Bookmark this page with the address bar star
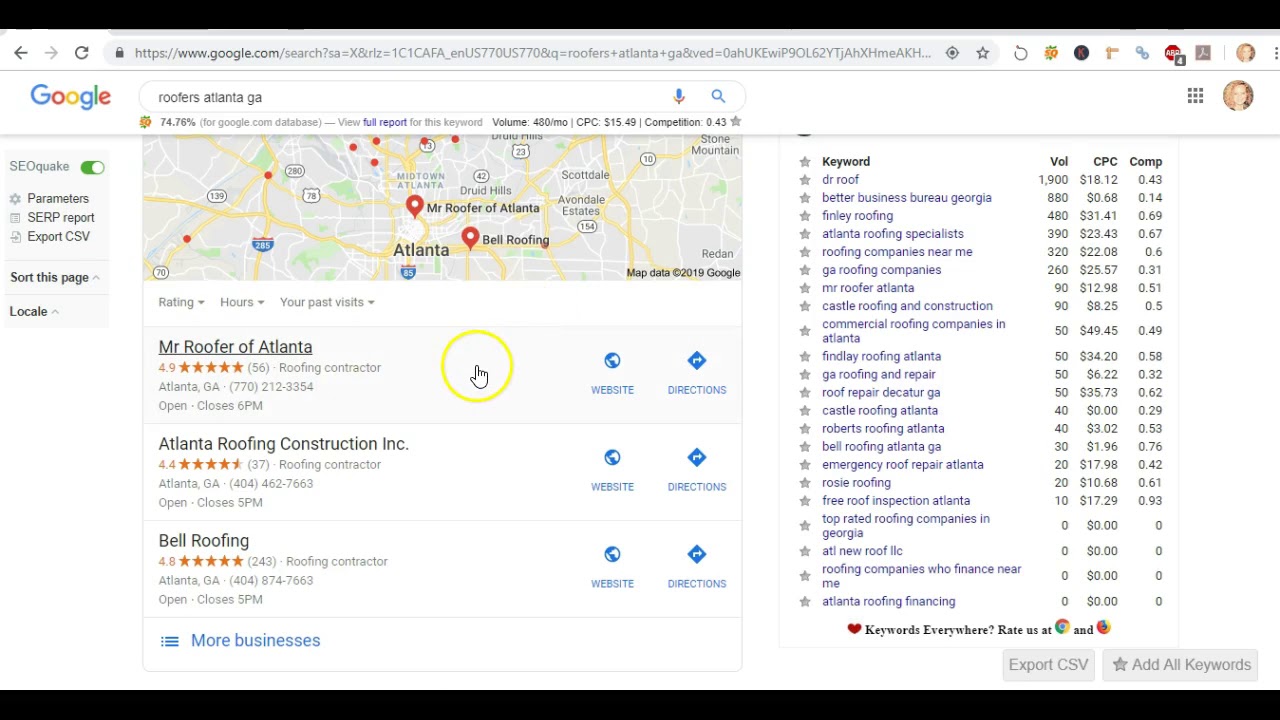1280x720 pixels. 983,53
